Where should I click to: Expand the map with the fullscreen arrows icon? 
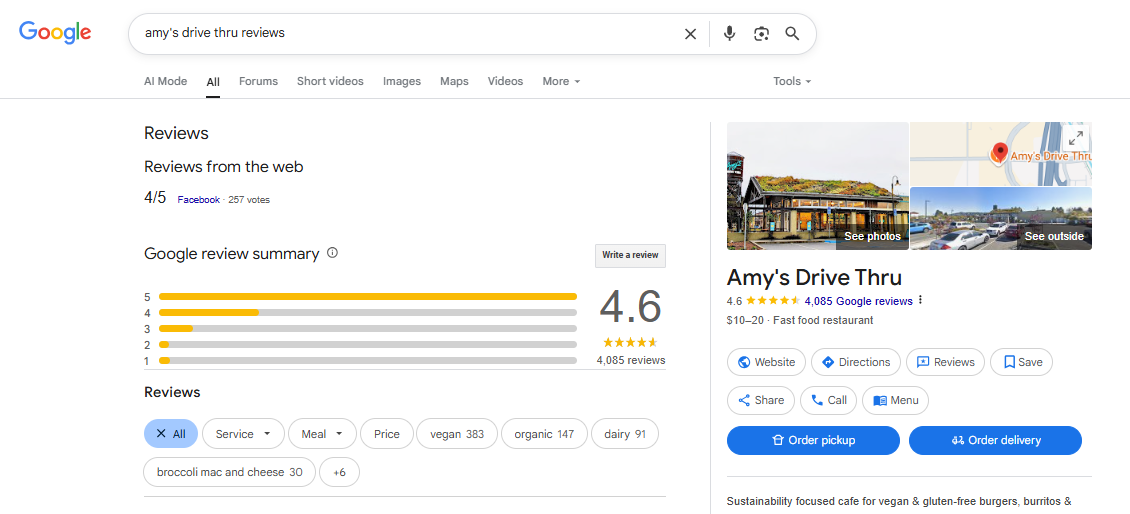tap(1075, 137)
